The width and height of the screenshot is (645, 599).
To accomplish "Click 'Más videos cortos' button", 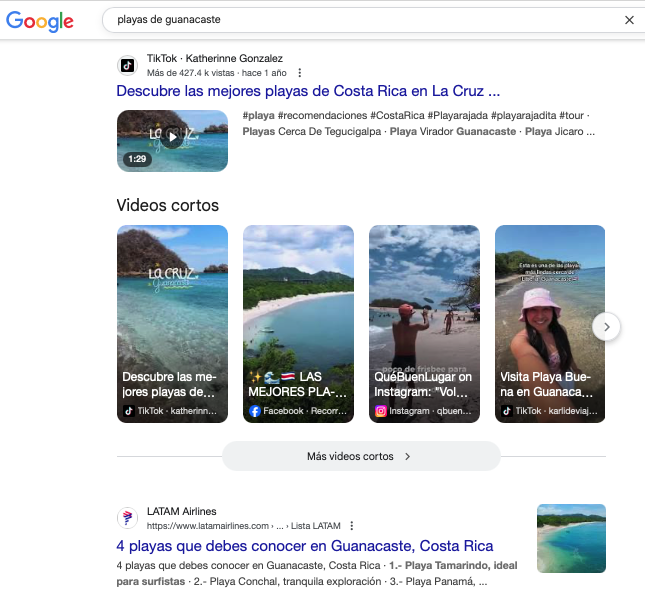I will (x=361, y=456).
